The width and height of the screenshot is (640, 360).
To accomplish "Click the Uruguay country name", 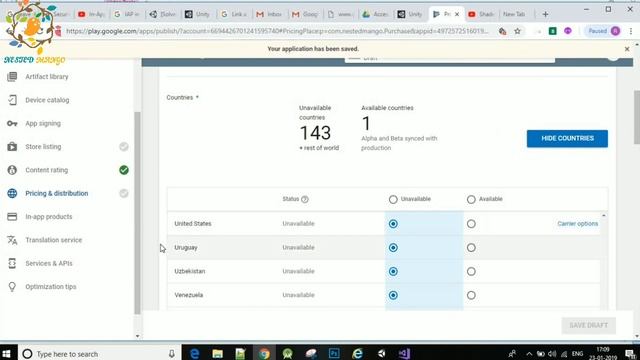I will click(x=186, y=248).
